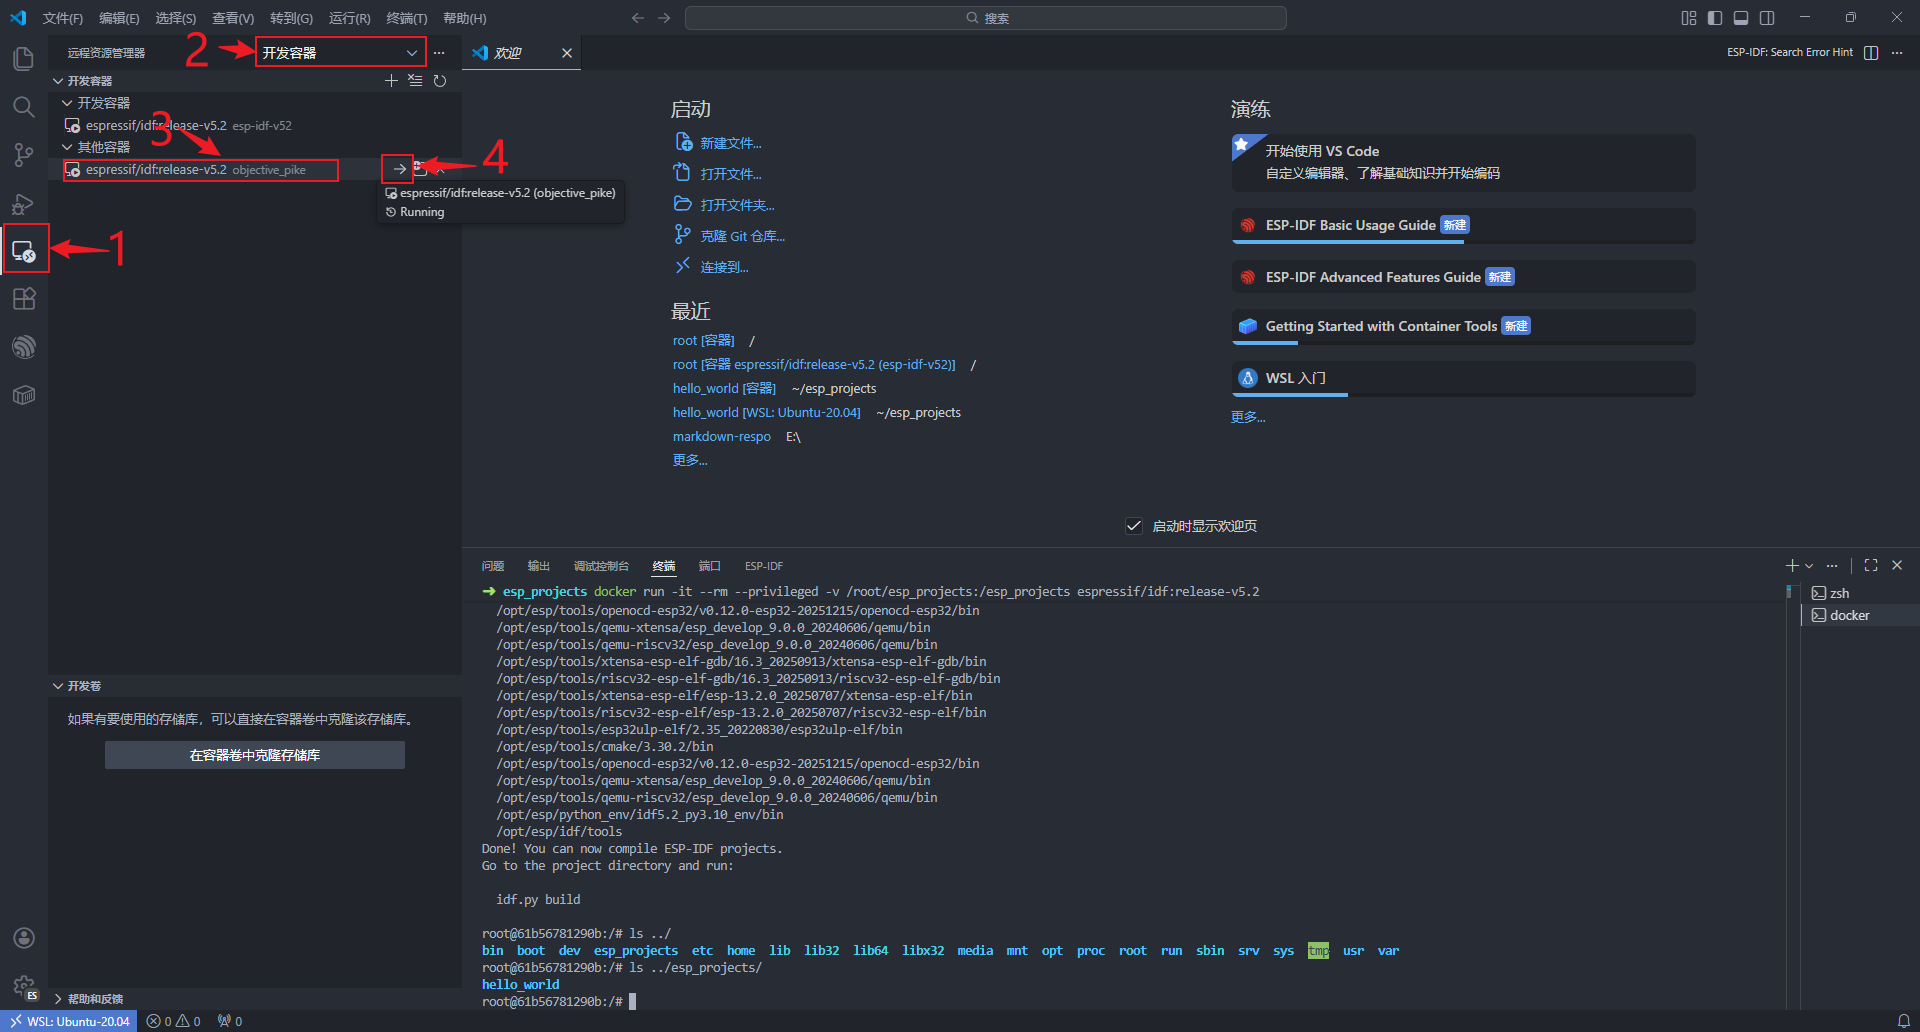Open the 查看(V) menu
The width and height of the screenshot is (1920, 1032).
click(x=233, y=18)
